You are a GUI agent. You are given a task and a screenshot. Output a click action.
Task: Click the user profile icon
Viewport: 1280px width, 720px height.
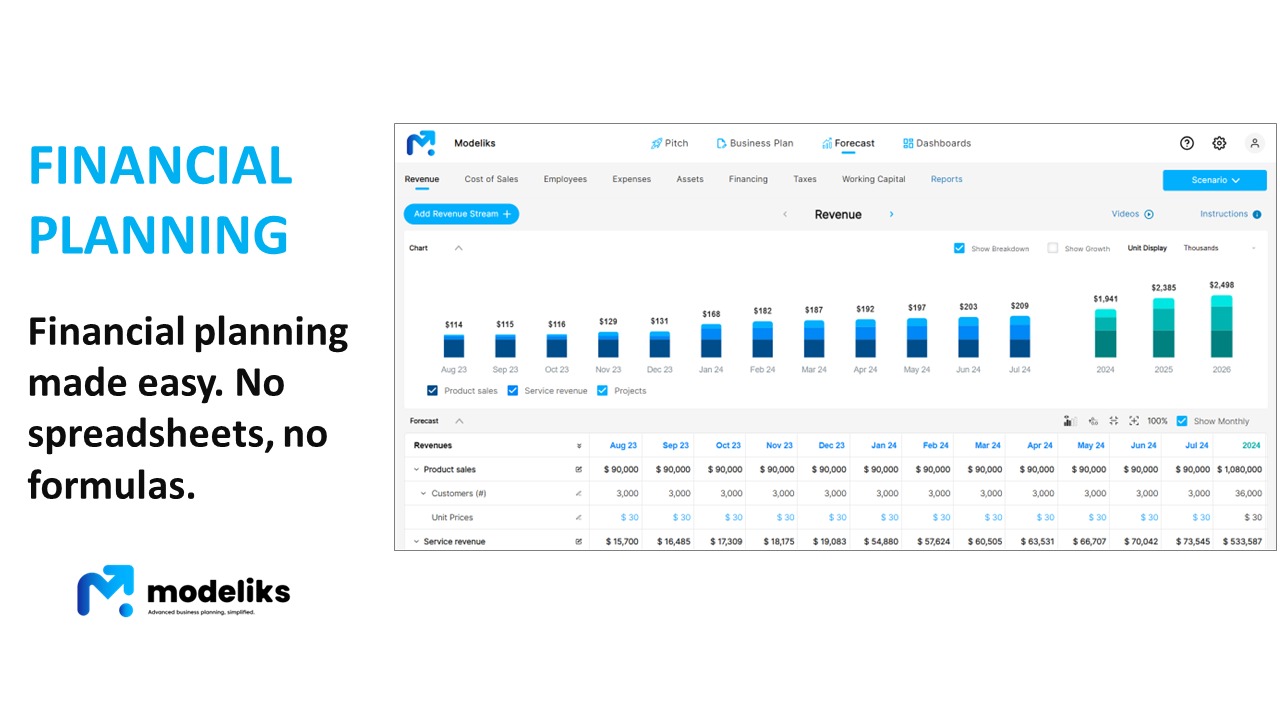(x=1255, y=143)
